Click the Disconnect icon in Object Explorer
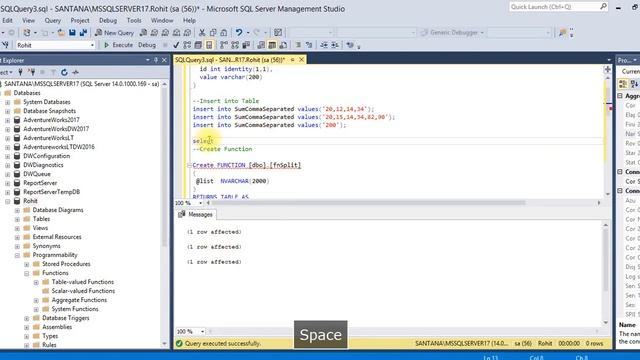This screenshot has height=360, width=640. (31, 72)
